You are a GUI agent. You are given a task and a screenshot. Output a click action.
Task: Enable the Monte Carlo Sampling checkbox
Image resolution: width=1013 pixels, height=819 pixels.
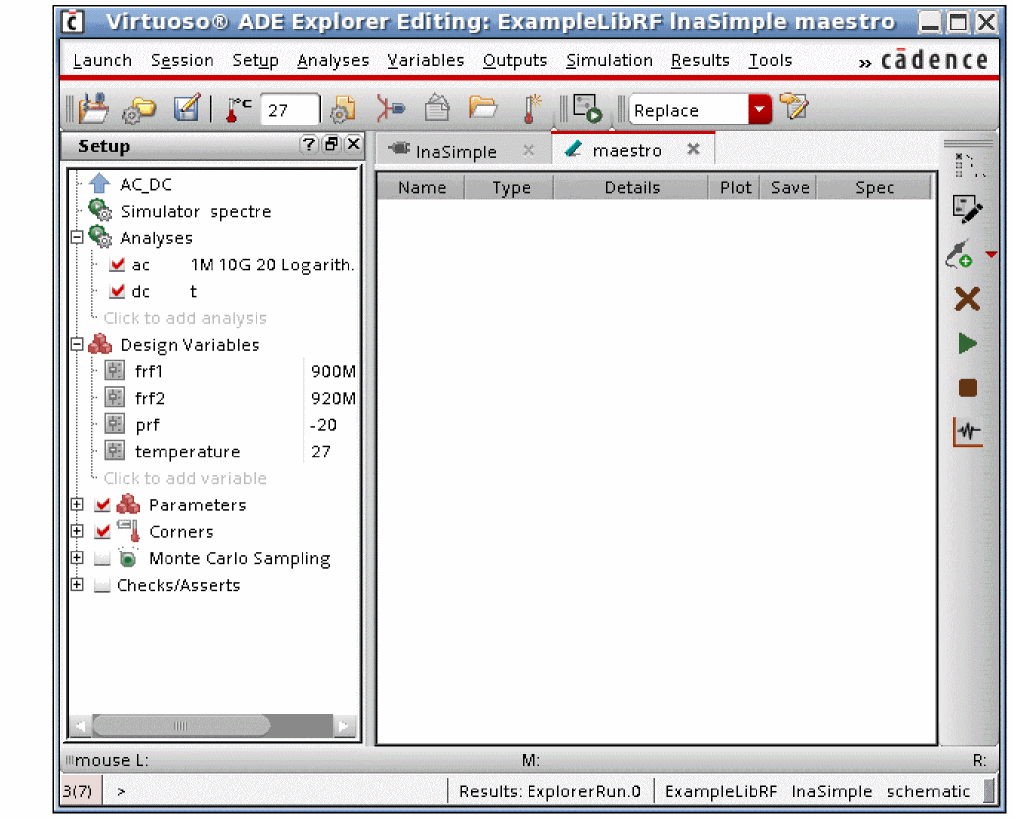tap(103, 559)
